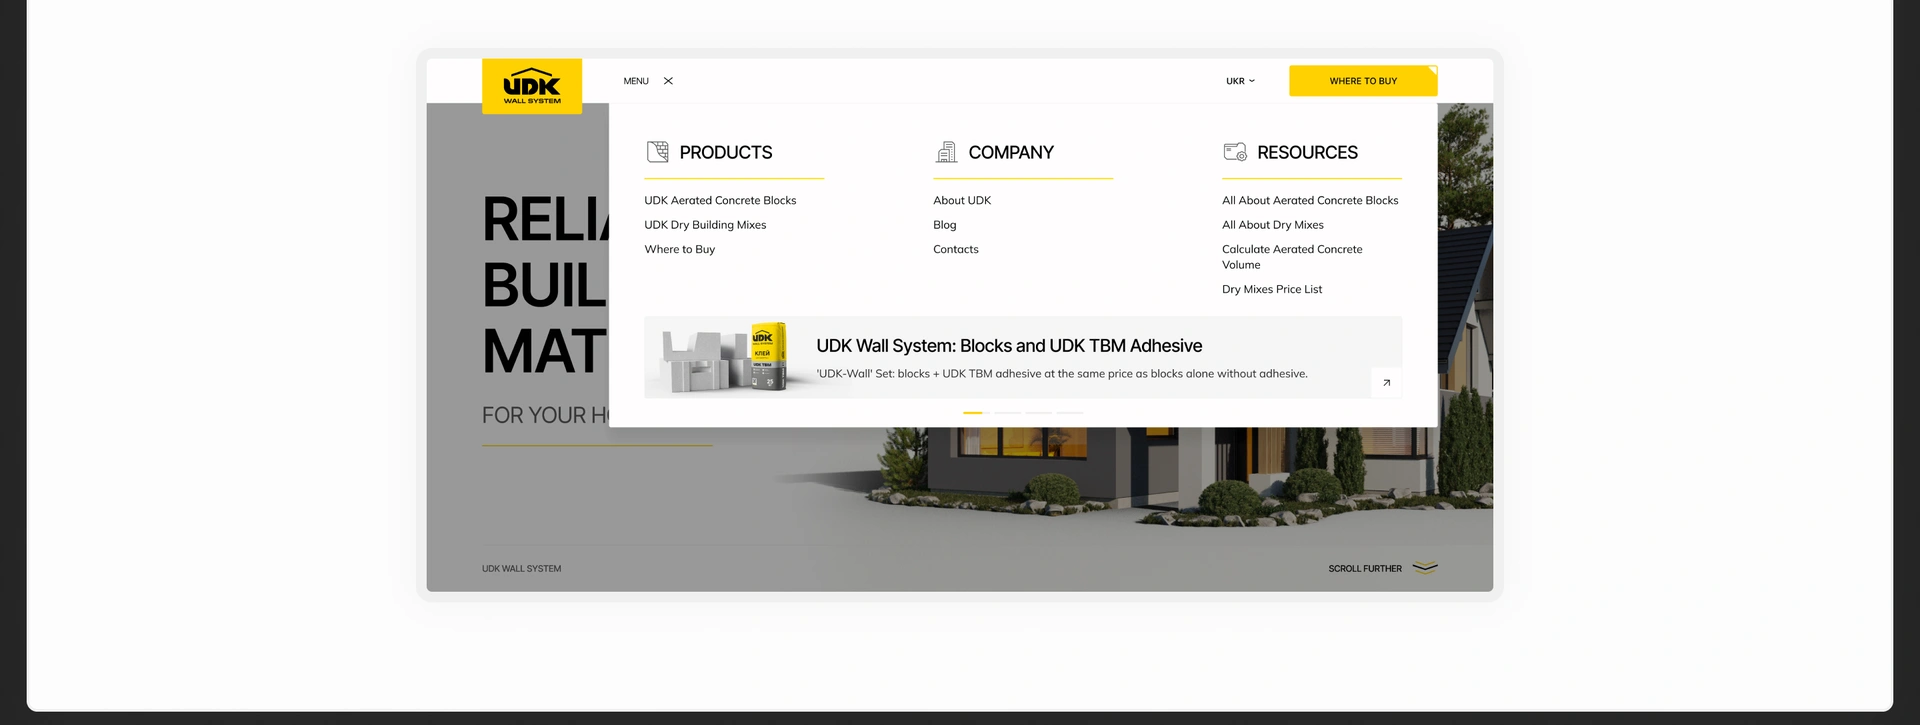Screen dimensions: 1920x725
Task: Go to About UDK page
Action: (962, 200)
